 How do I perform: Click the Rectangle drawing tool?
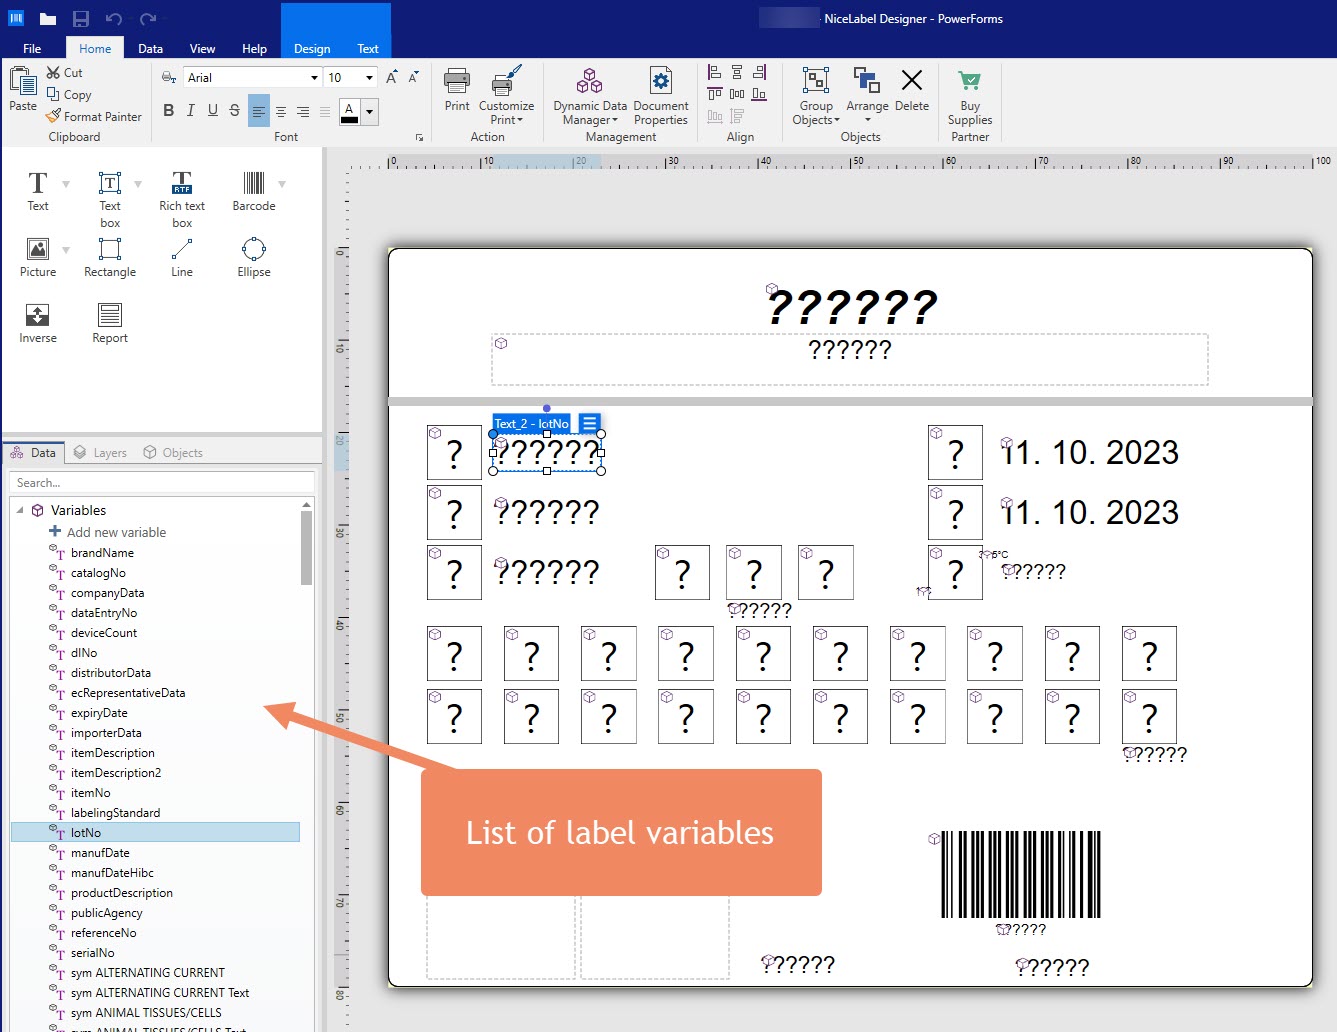[x=110, y=257]
